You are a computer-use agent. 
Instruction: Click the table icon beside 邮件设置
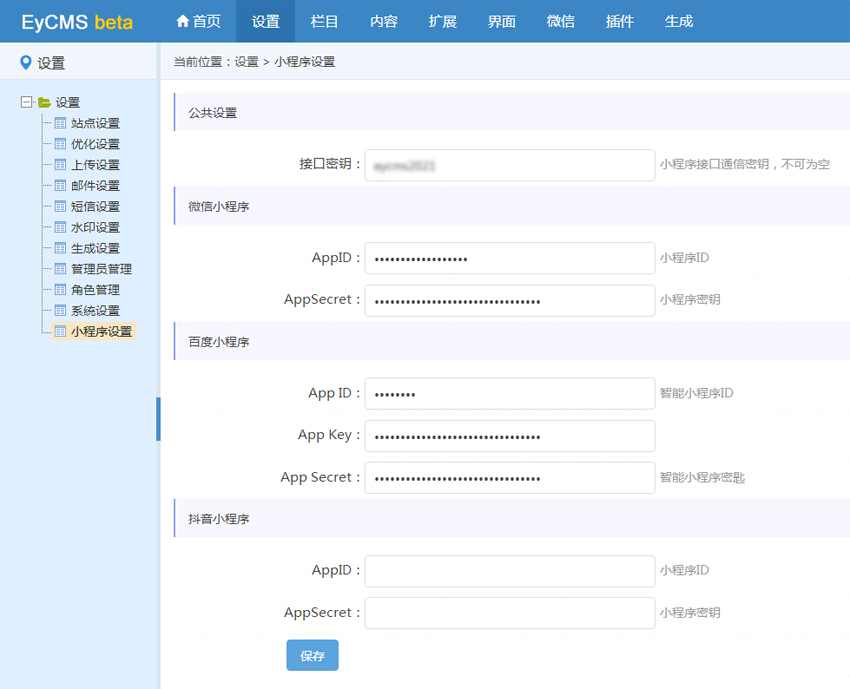click(60, 186)
